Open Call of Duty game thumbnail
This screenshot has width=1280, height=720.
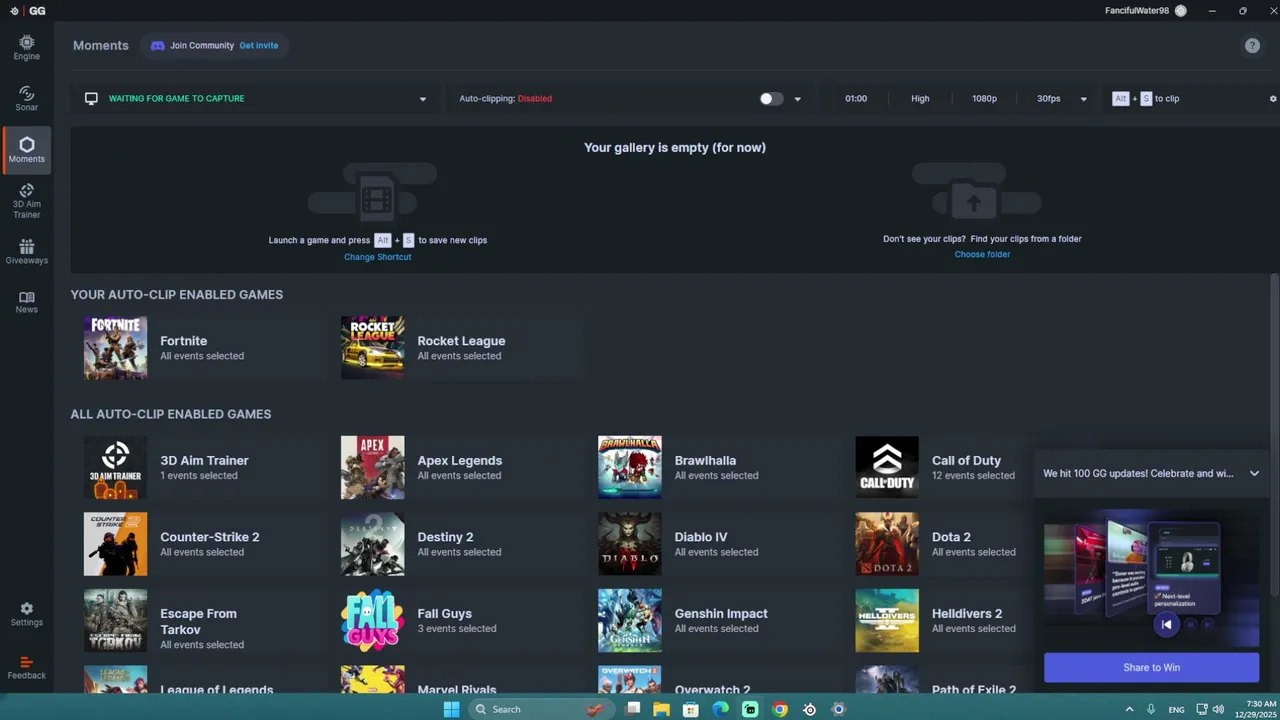pos(886,467)
